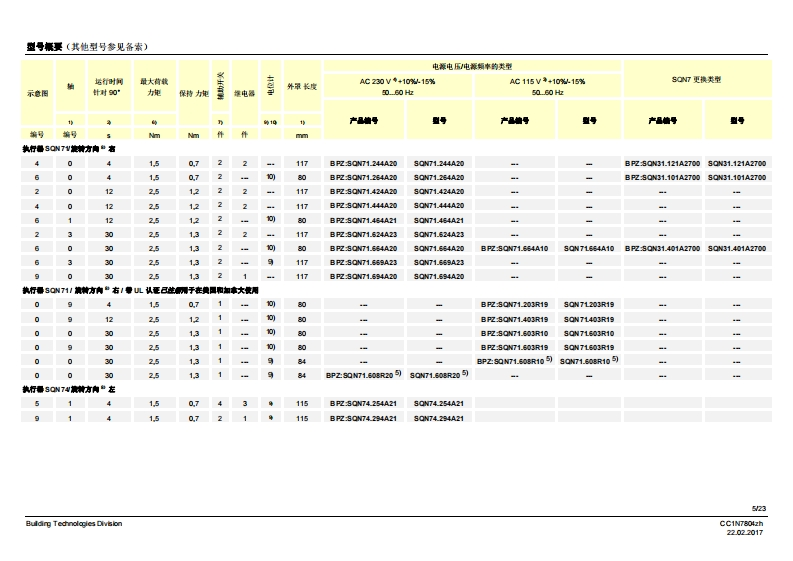
Task: Click the CC1N7804zh document number
Action: pos(741,523)
